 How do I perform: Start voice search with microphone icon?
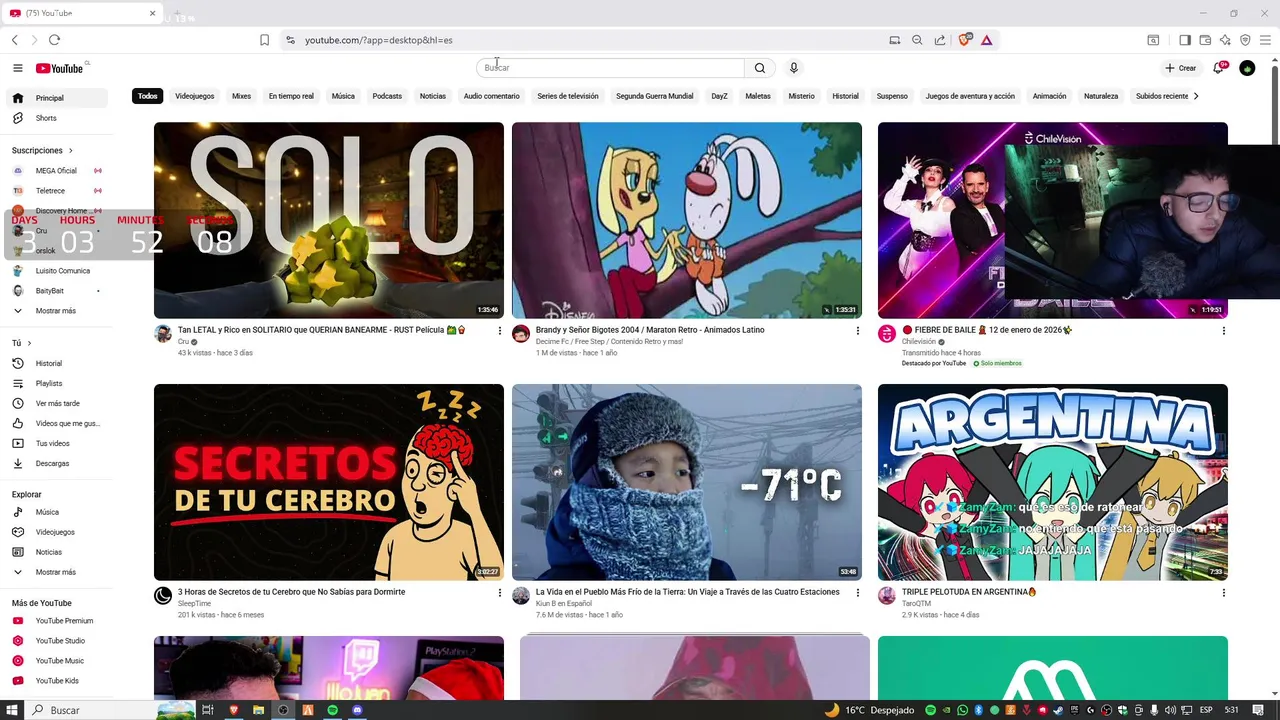[x=794, y=68]
